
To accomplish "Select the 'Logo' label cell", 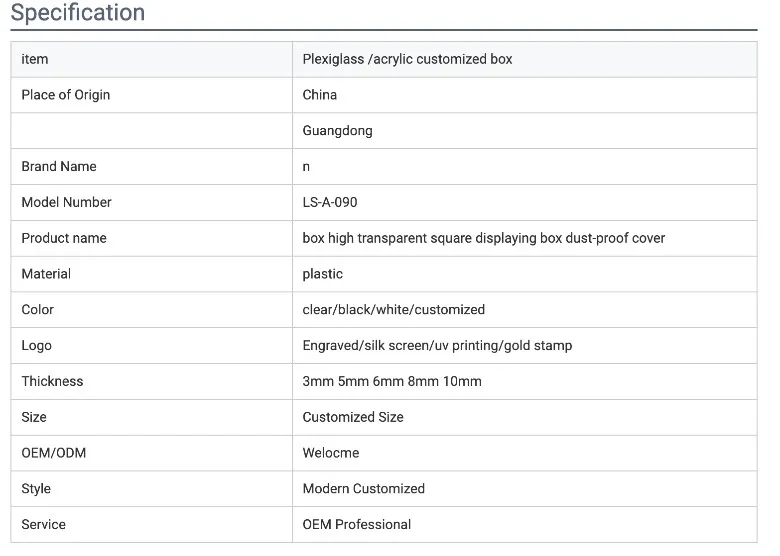I will [x=36, y=345].
